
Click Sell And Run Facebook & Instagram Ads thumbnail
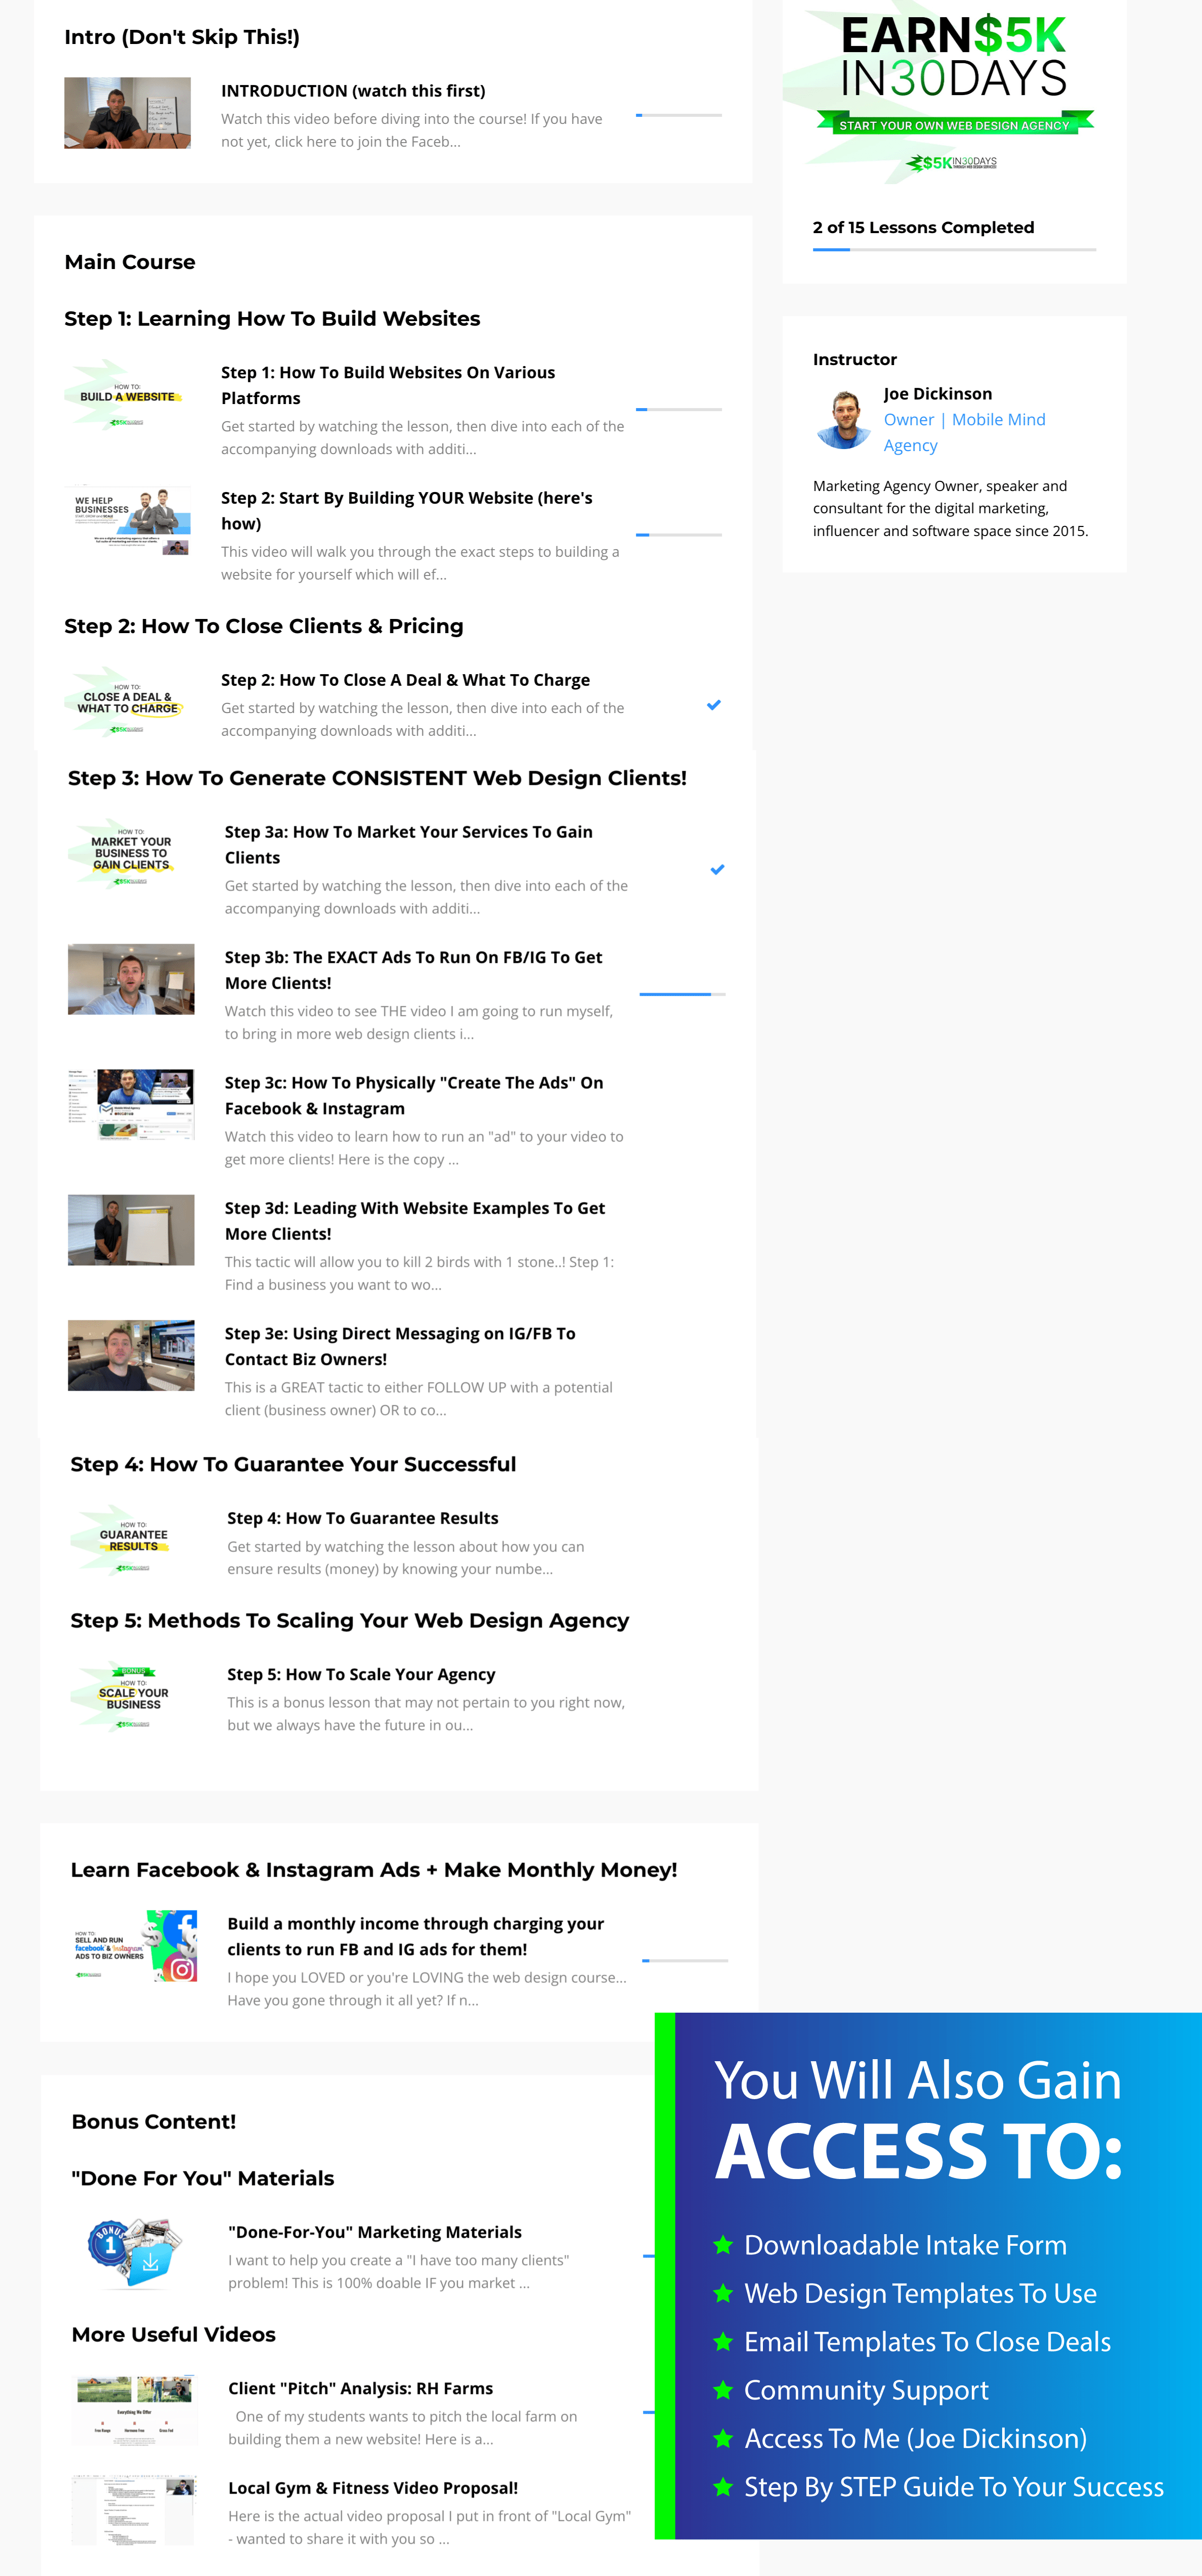point(134,1946)
